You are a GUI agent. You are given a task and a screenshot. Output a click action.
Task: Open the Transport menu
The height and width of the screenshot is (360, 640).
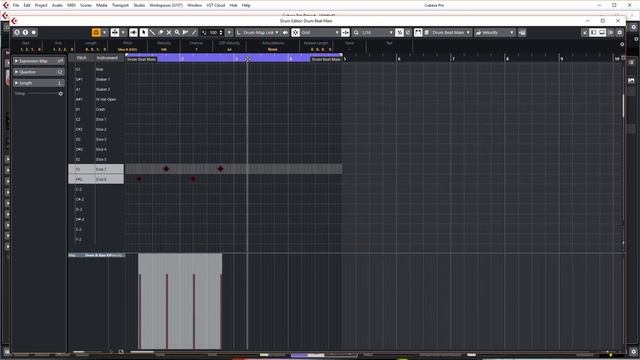pyautogui.click(x=120, y=5)
